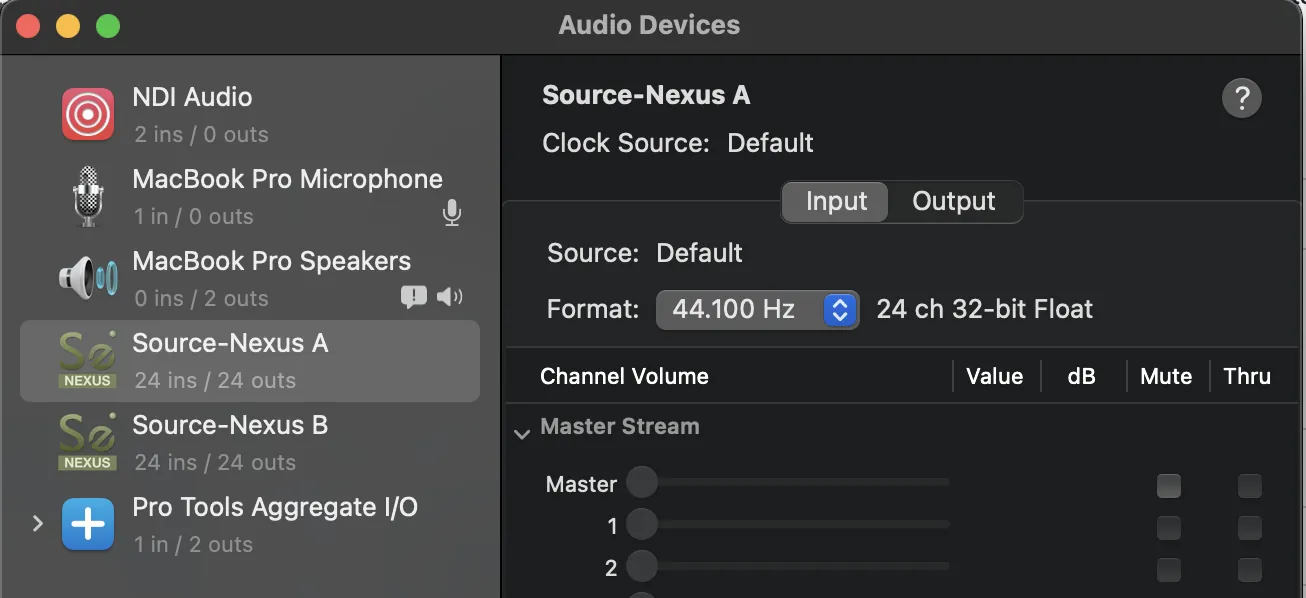Select MacBook Pro Microphone in device list
This screenshot has width=1306, height=598.
(250, 196)
